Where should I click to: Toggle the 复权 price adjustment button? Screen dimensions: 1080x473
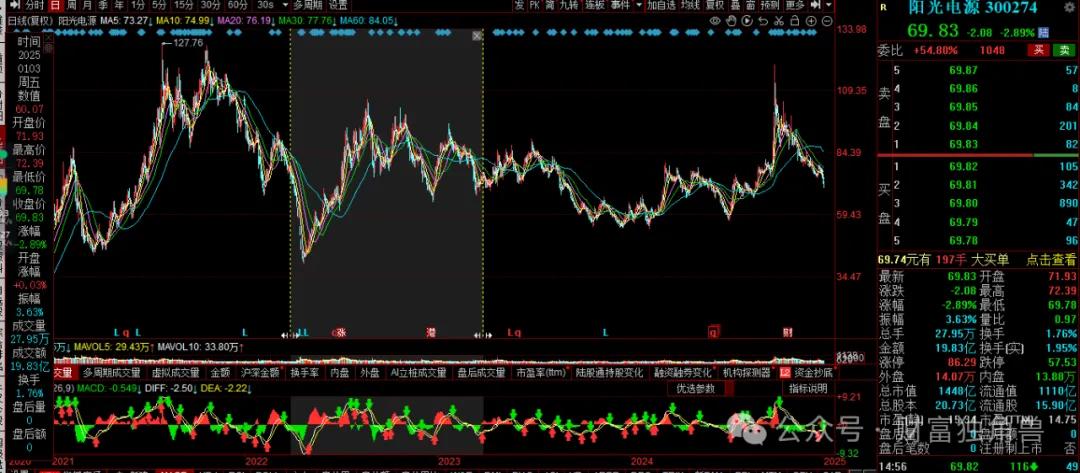pyautogui.click(x=715, y=5)
